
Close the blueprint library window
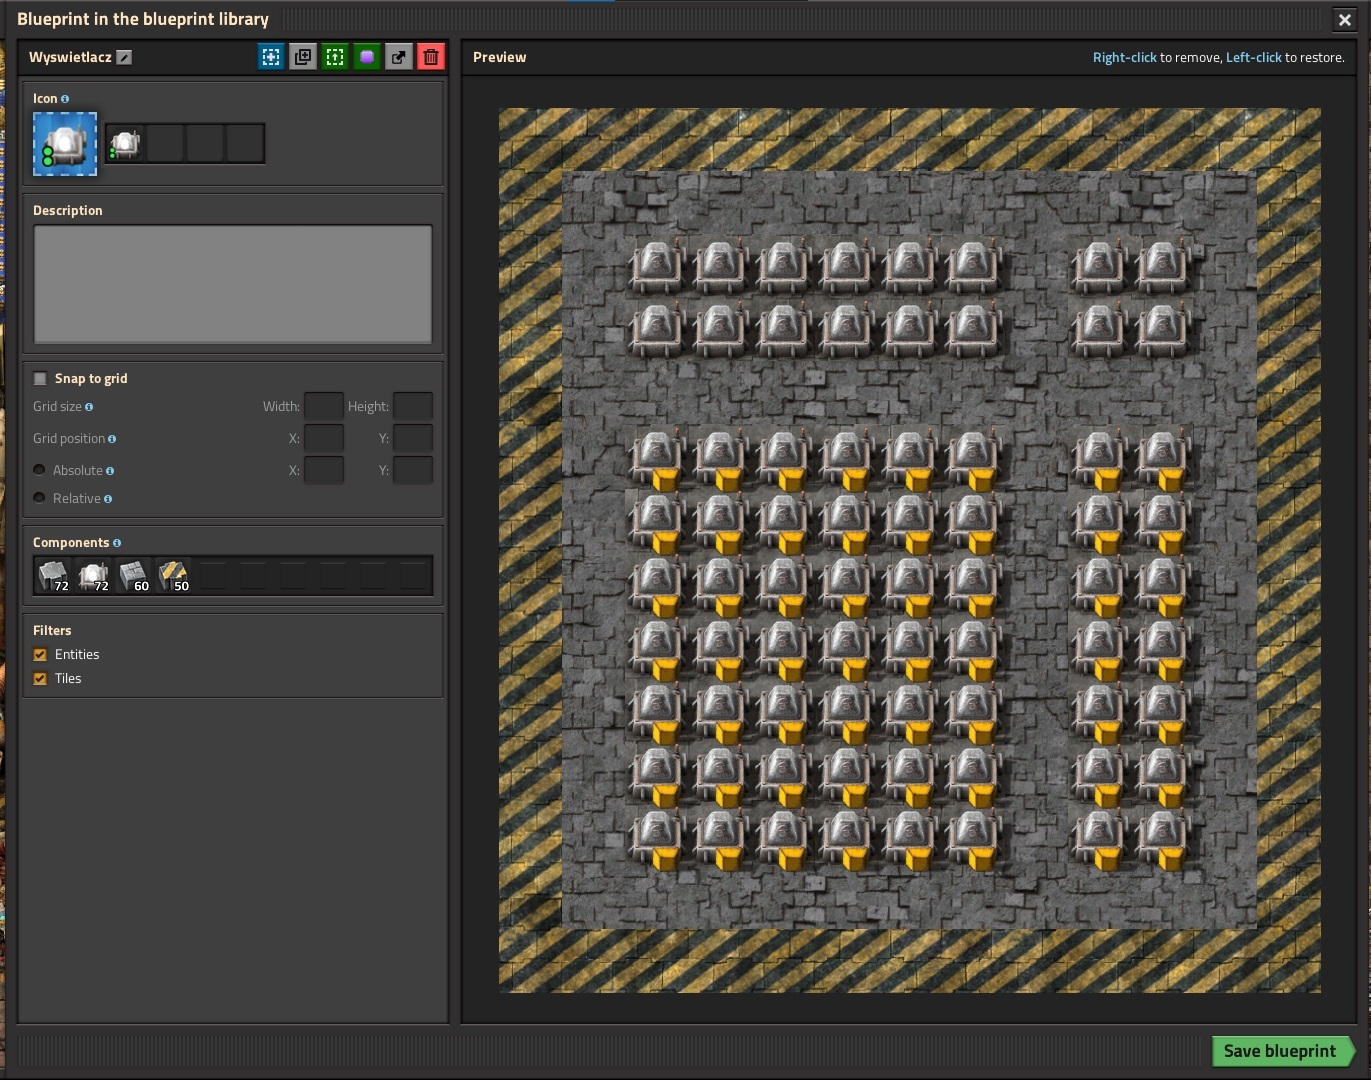tap(1344, 20)
